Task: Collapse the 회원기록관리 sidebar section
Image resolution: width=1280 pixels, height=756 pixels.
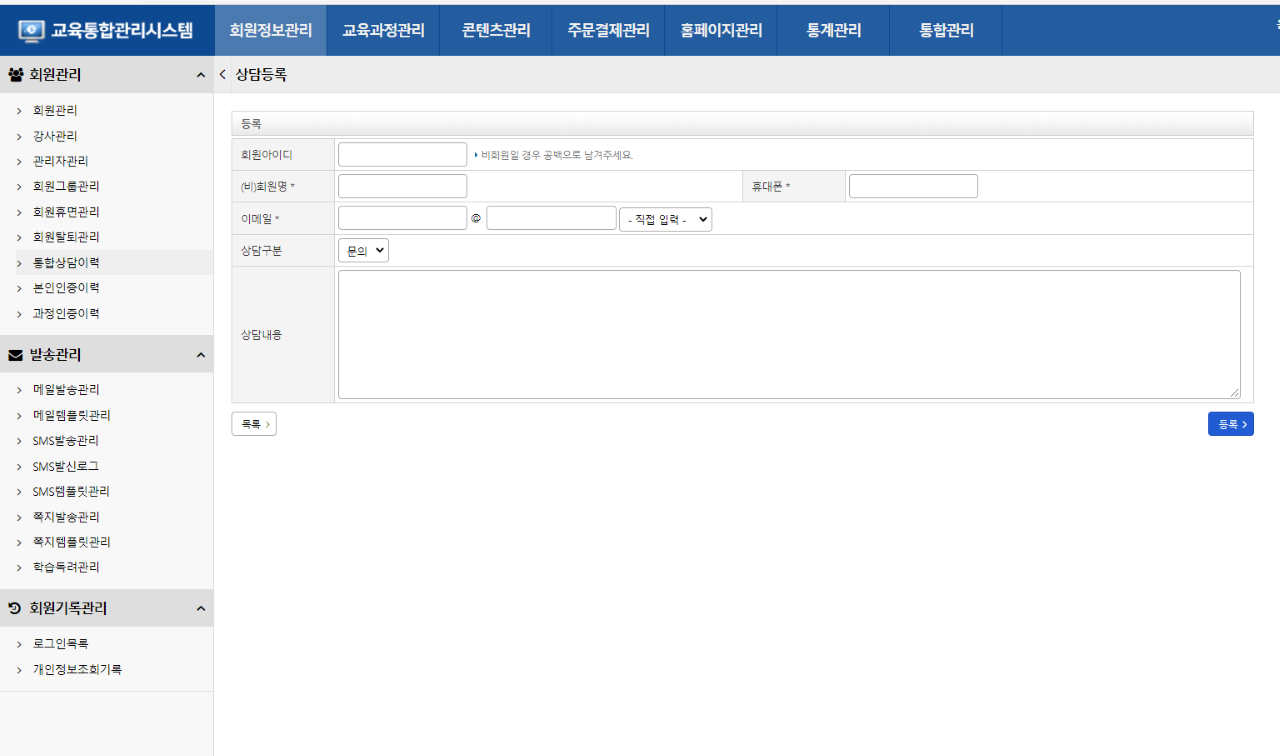Action: [x=200, y=608]
